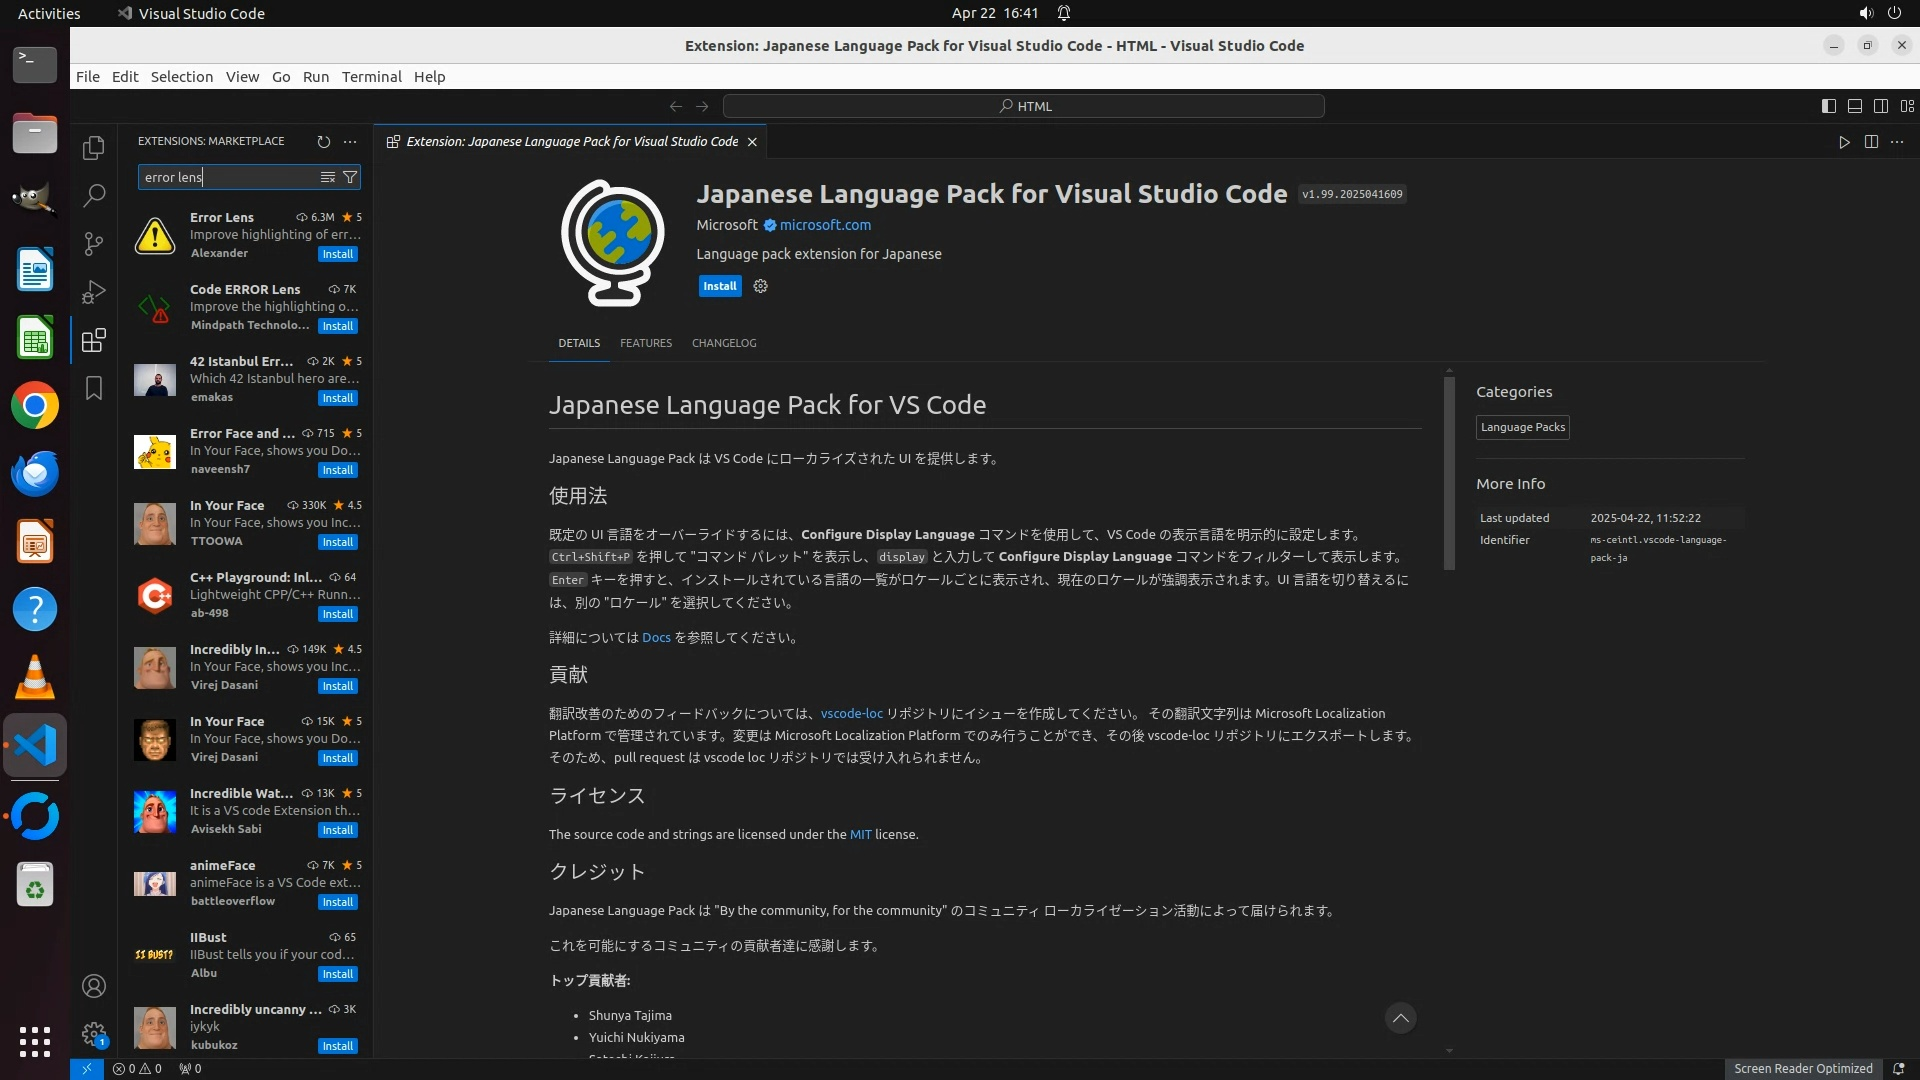Open the vscode-loc repository link
The height and width of the screenshot is (1080, 1920).
point(851,714)
